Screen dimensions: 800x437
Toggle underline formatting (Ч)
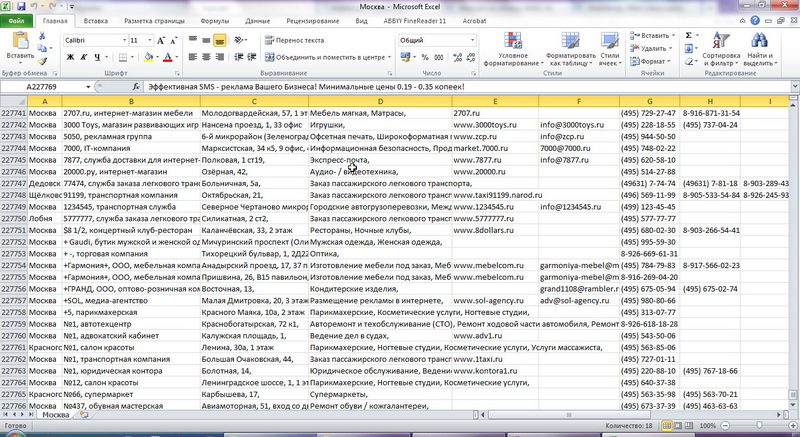click(97, 57)
